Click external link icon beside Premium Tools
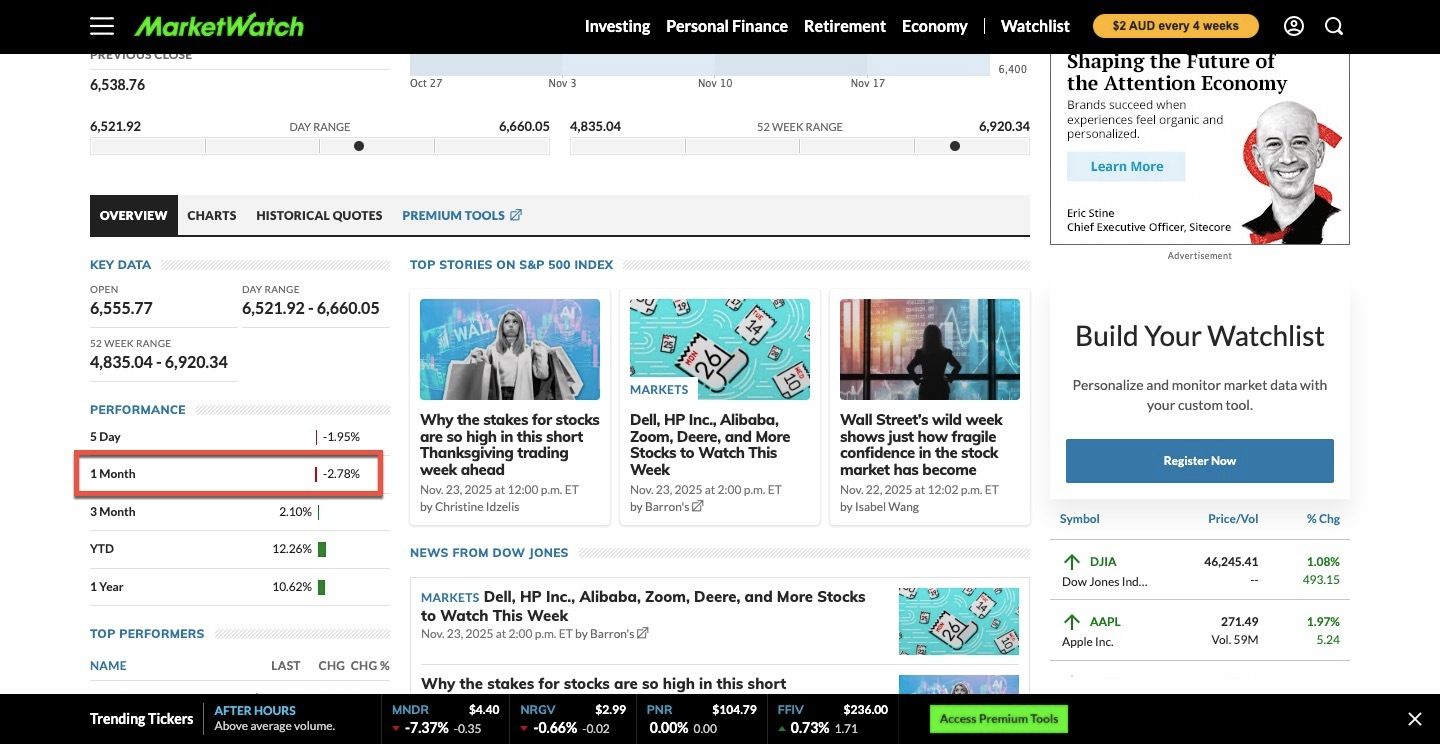 [516, 215]
